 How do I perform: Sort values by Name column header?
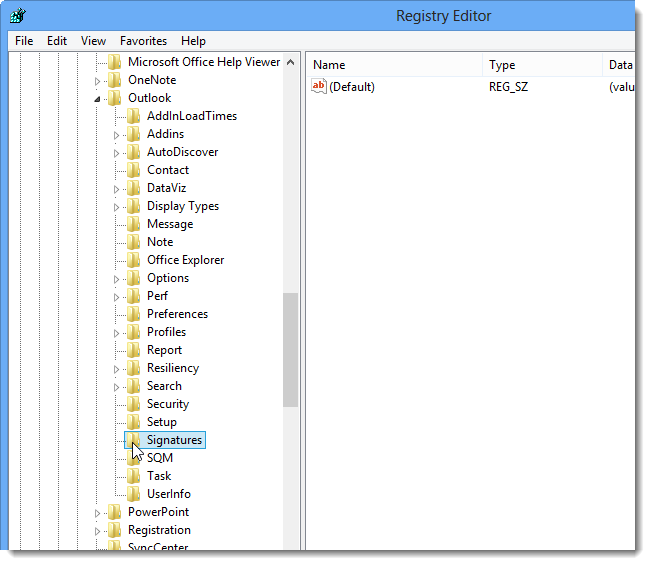(x=394, y=65)
